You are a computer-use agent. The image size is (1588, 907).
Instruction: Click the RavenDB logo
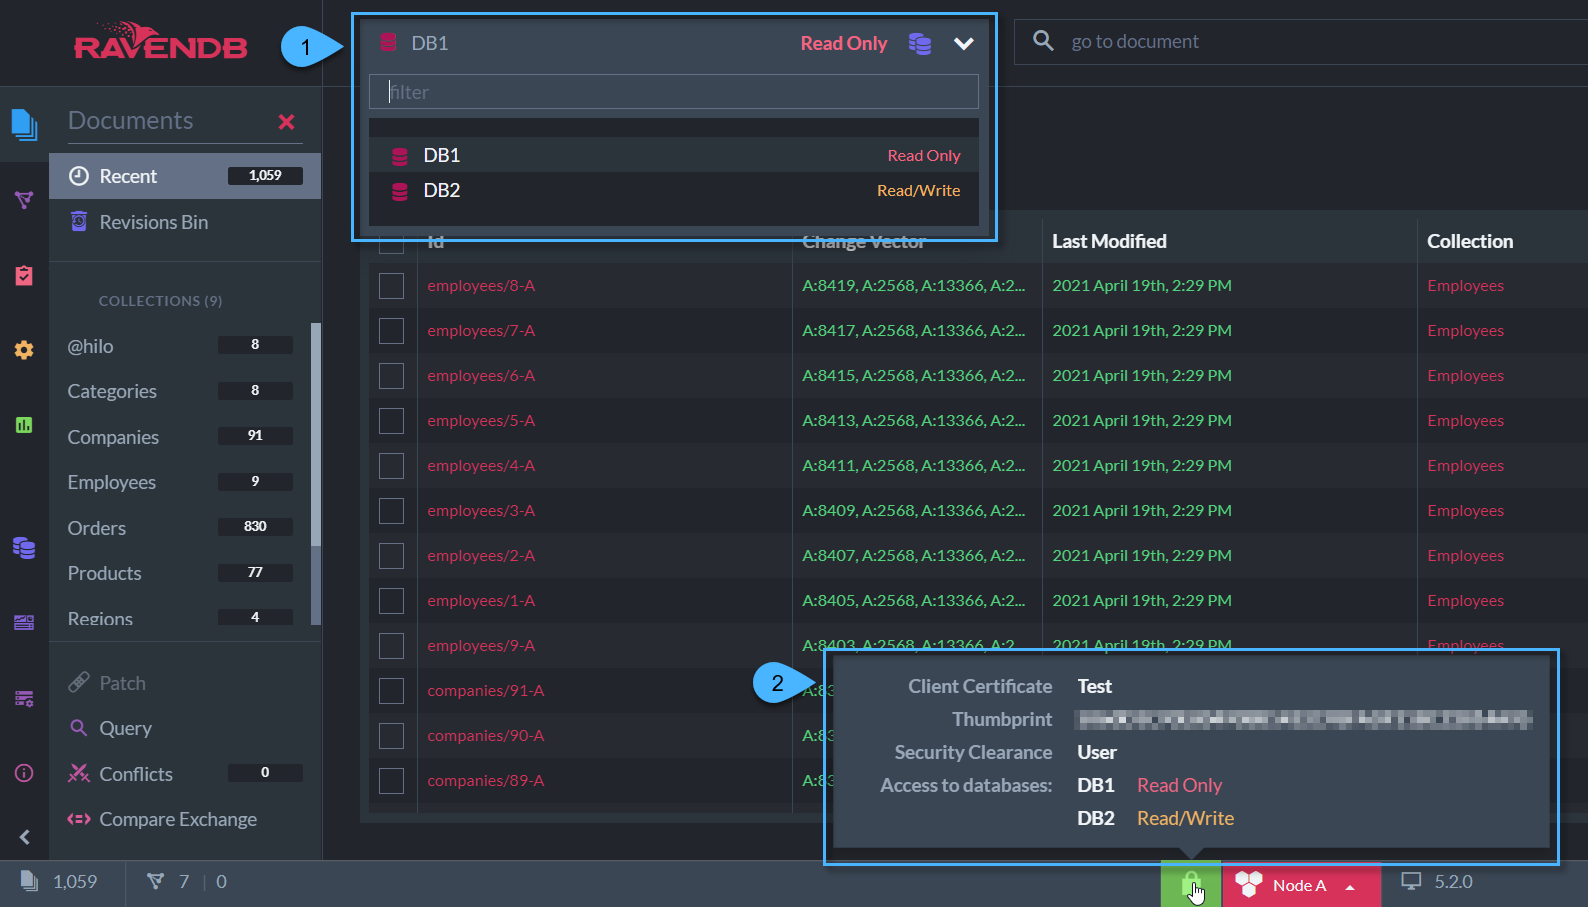[x=161, y=41]
